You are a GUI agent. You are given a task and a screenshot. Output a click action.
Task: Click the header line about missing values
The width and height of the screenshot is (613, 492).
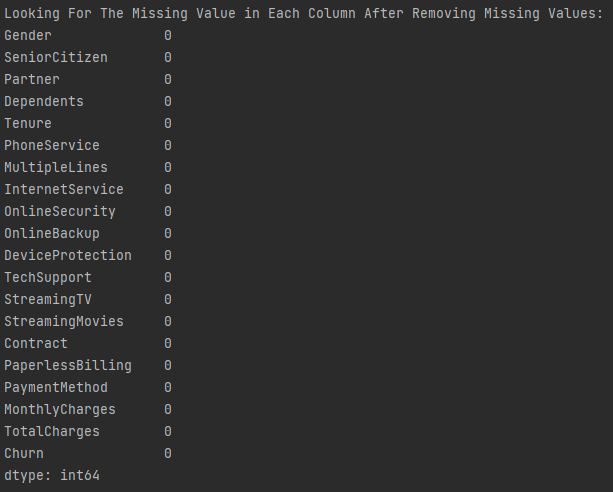click(304, 13)
